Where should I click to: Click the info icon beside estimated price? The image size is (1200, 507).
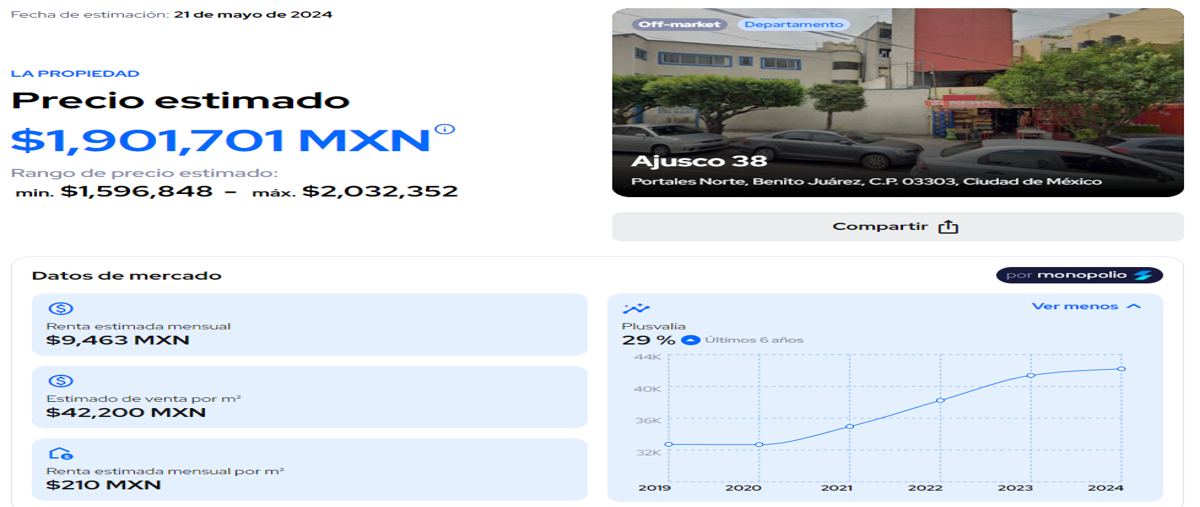tap(445, 129)
